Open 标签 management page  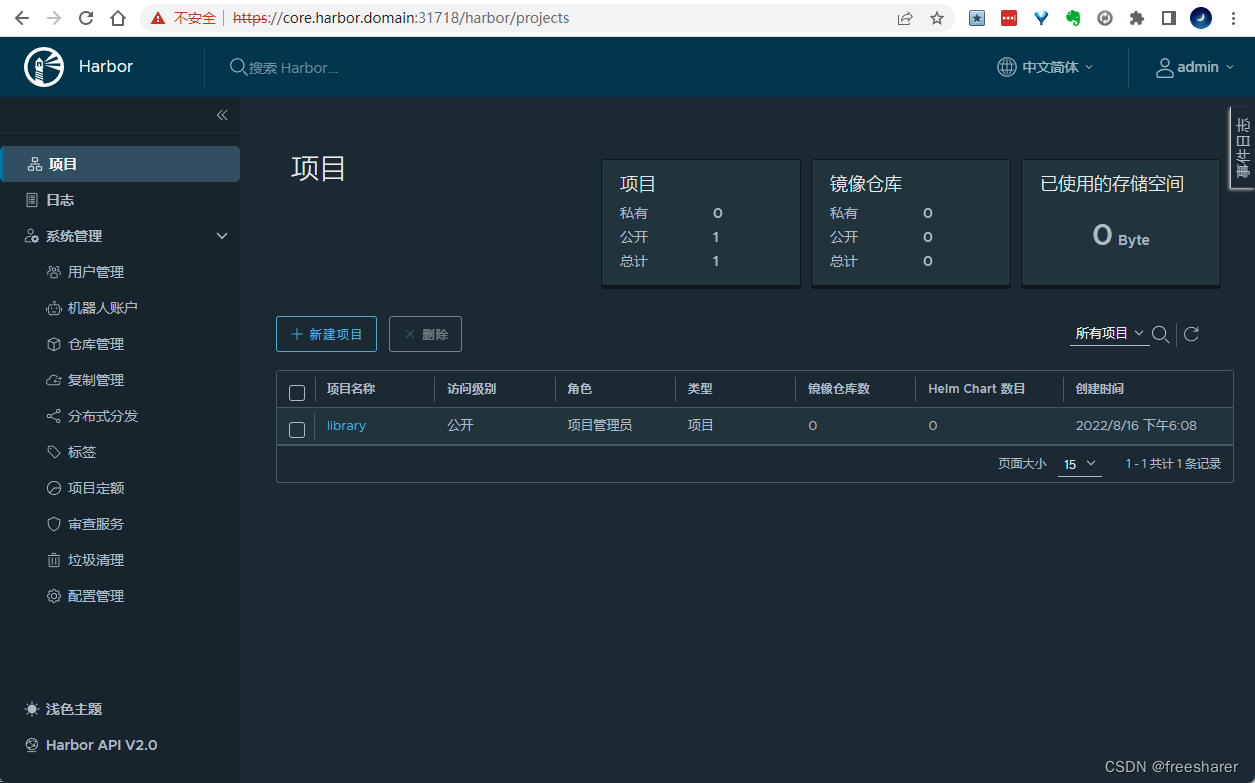coord(82,452)
